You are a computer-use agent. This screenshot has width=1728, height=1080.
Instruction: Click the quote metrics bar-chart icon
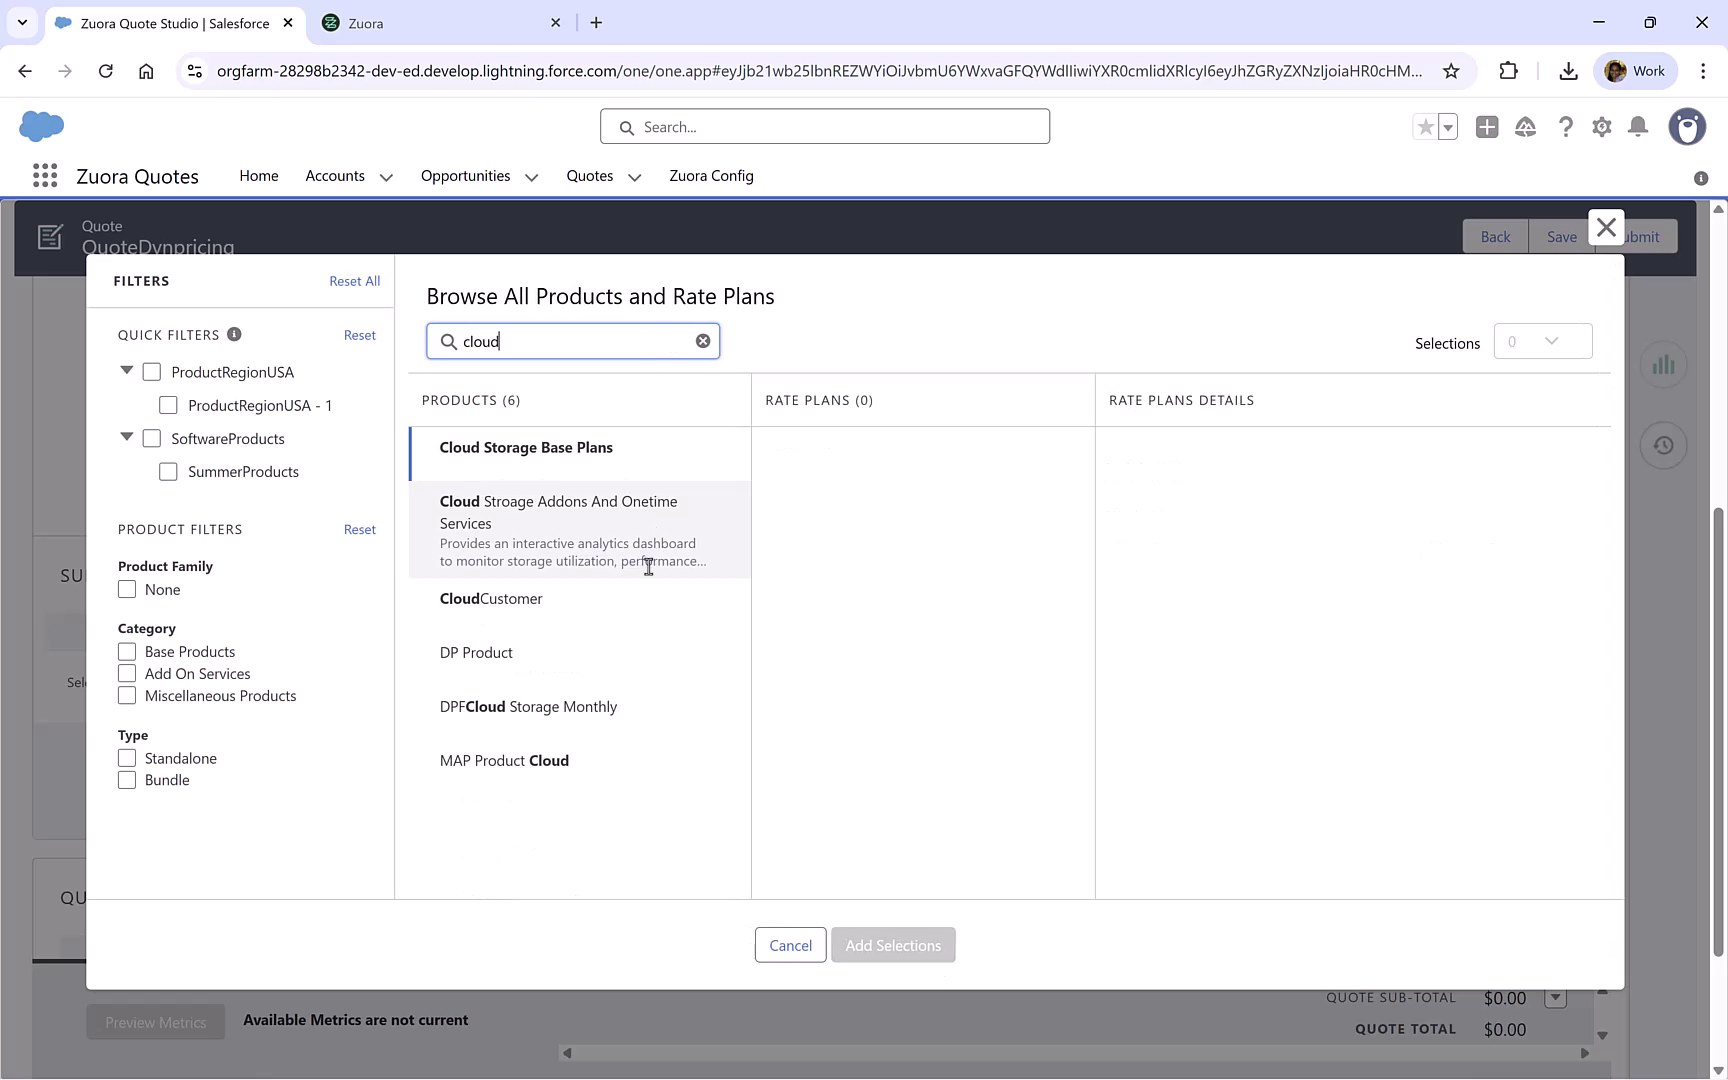pos(1663,365)
